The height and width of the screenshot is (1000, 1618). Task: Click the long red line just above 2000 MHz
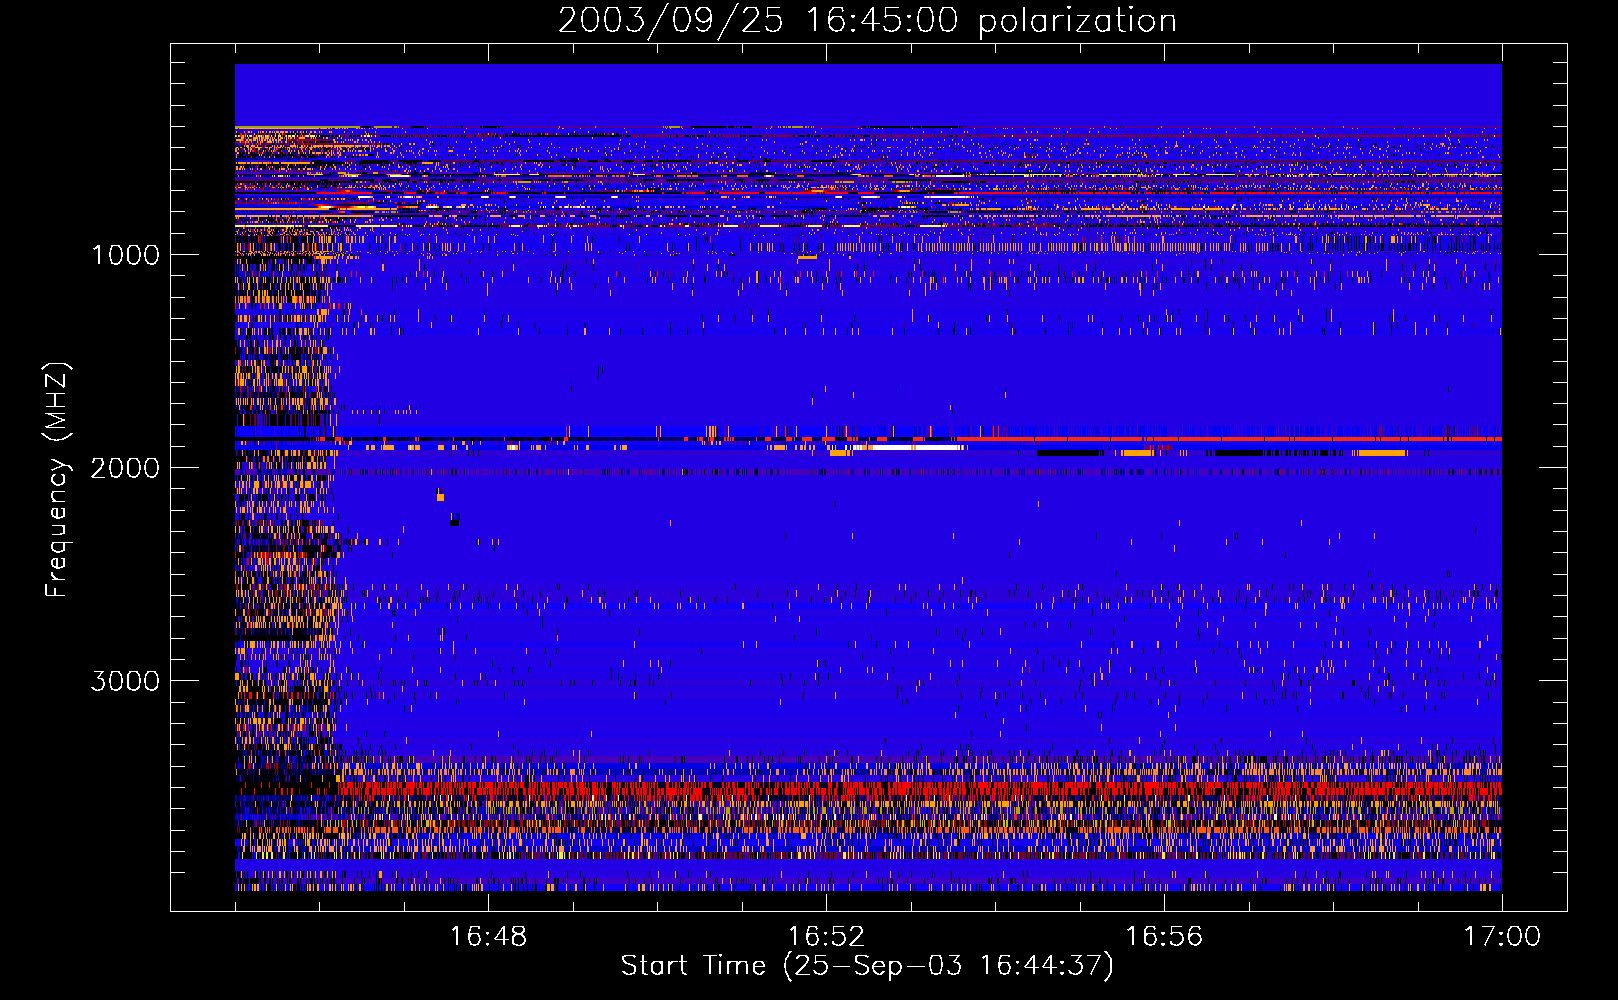[1228, 439]
